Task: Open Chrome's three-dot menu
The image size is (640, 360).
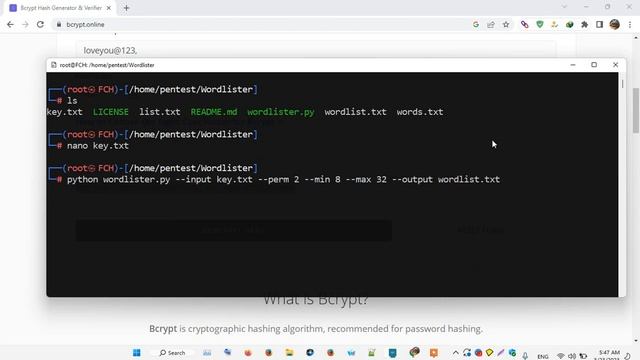Action: click(x=630, y=24)
